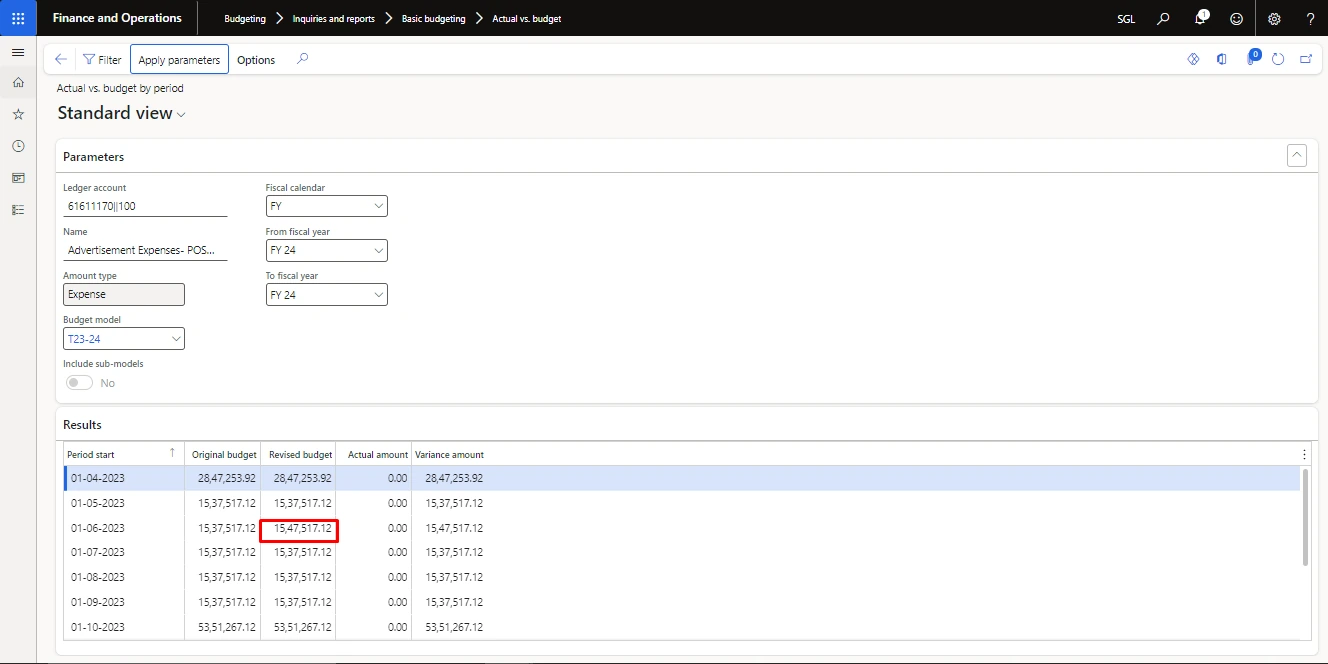Open attachments icon with 0 badge

1251,58
